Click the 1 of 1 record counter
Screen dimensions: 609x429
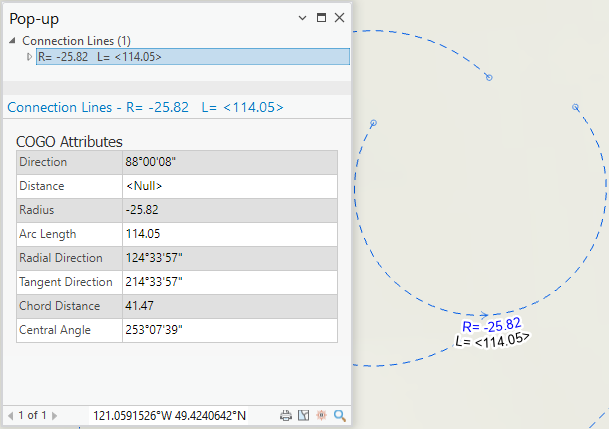pos(33,415)
